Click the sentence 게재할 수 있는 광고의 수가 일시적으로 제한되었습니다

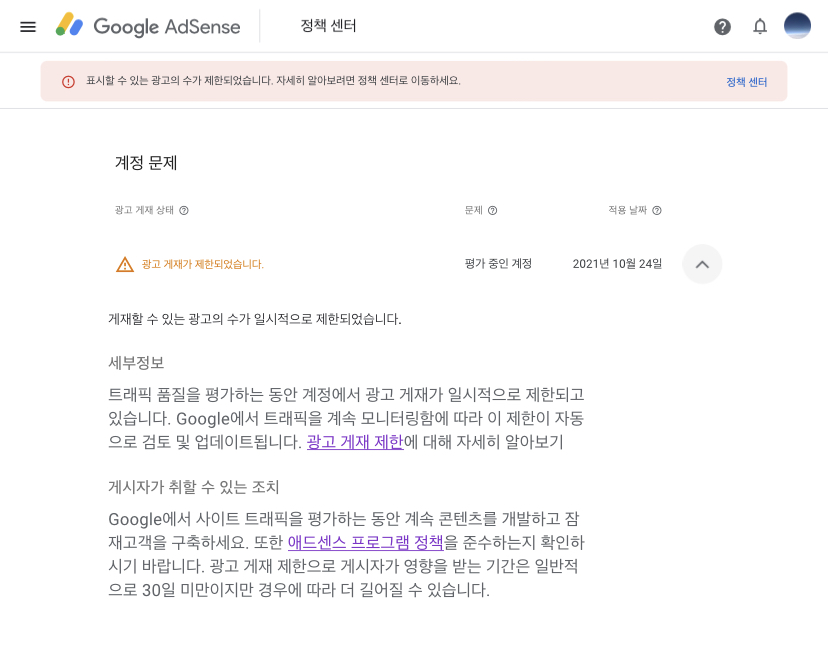(255, 319)
